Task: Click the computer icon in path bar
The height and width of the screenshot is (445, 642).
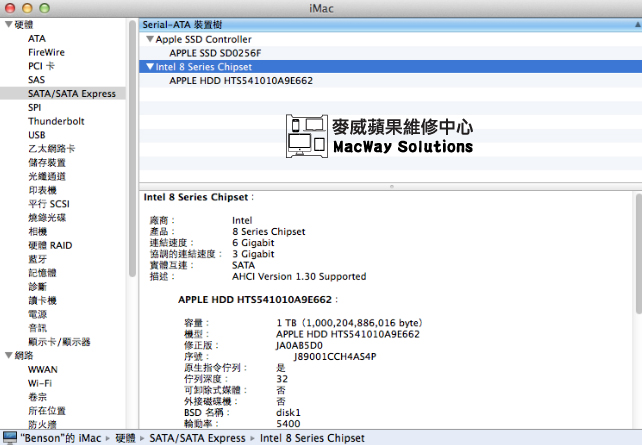Action: [x=9, y=438]
